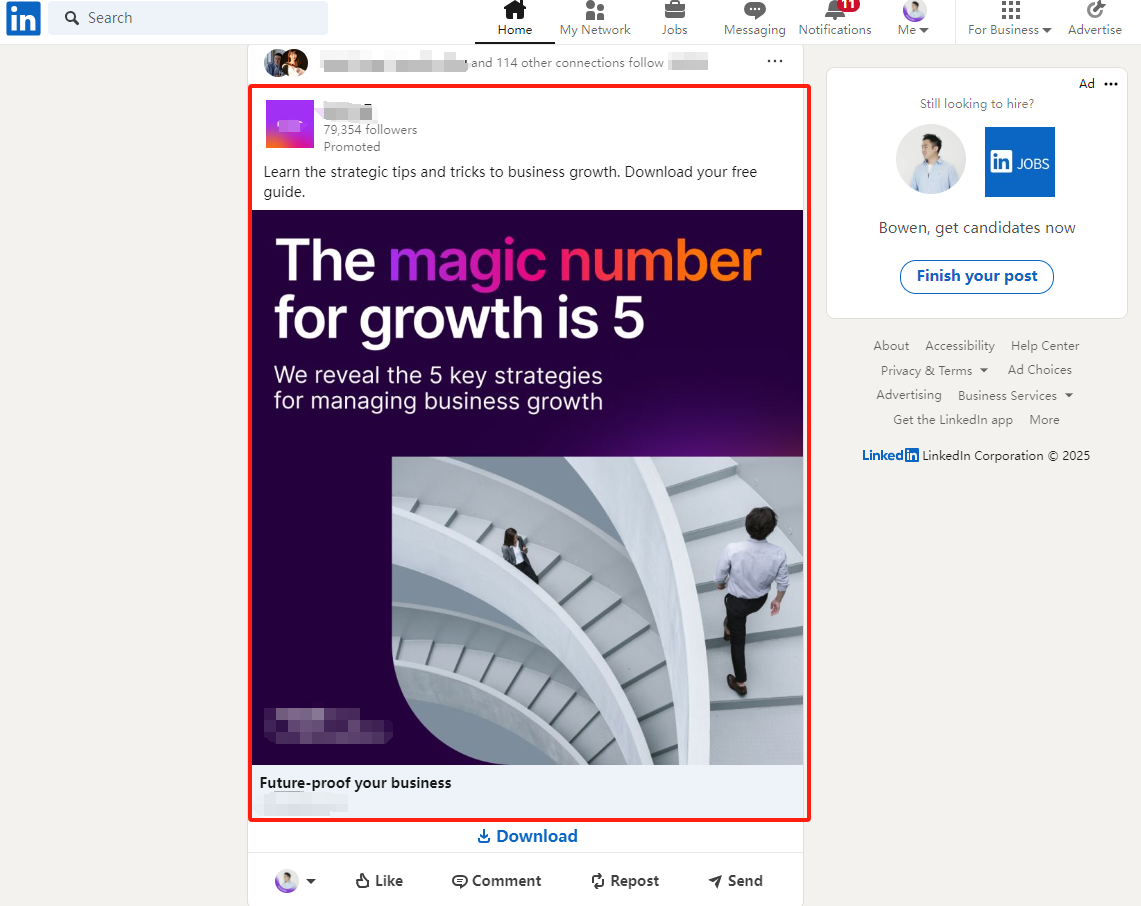Image resolution: width=1141 pixels, height=906 pixels.
Task: Click the Still looking to hire? text
Action: [977, 103]
